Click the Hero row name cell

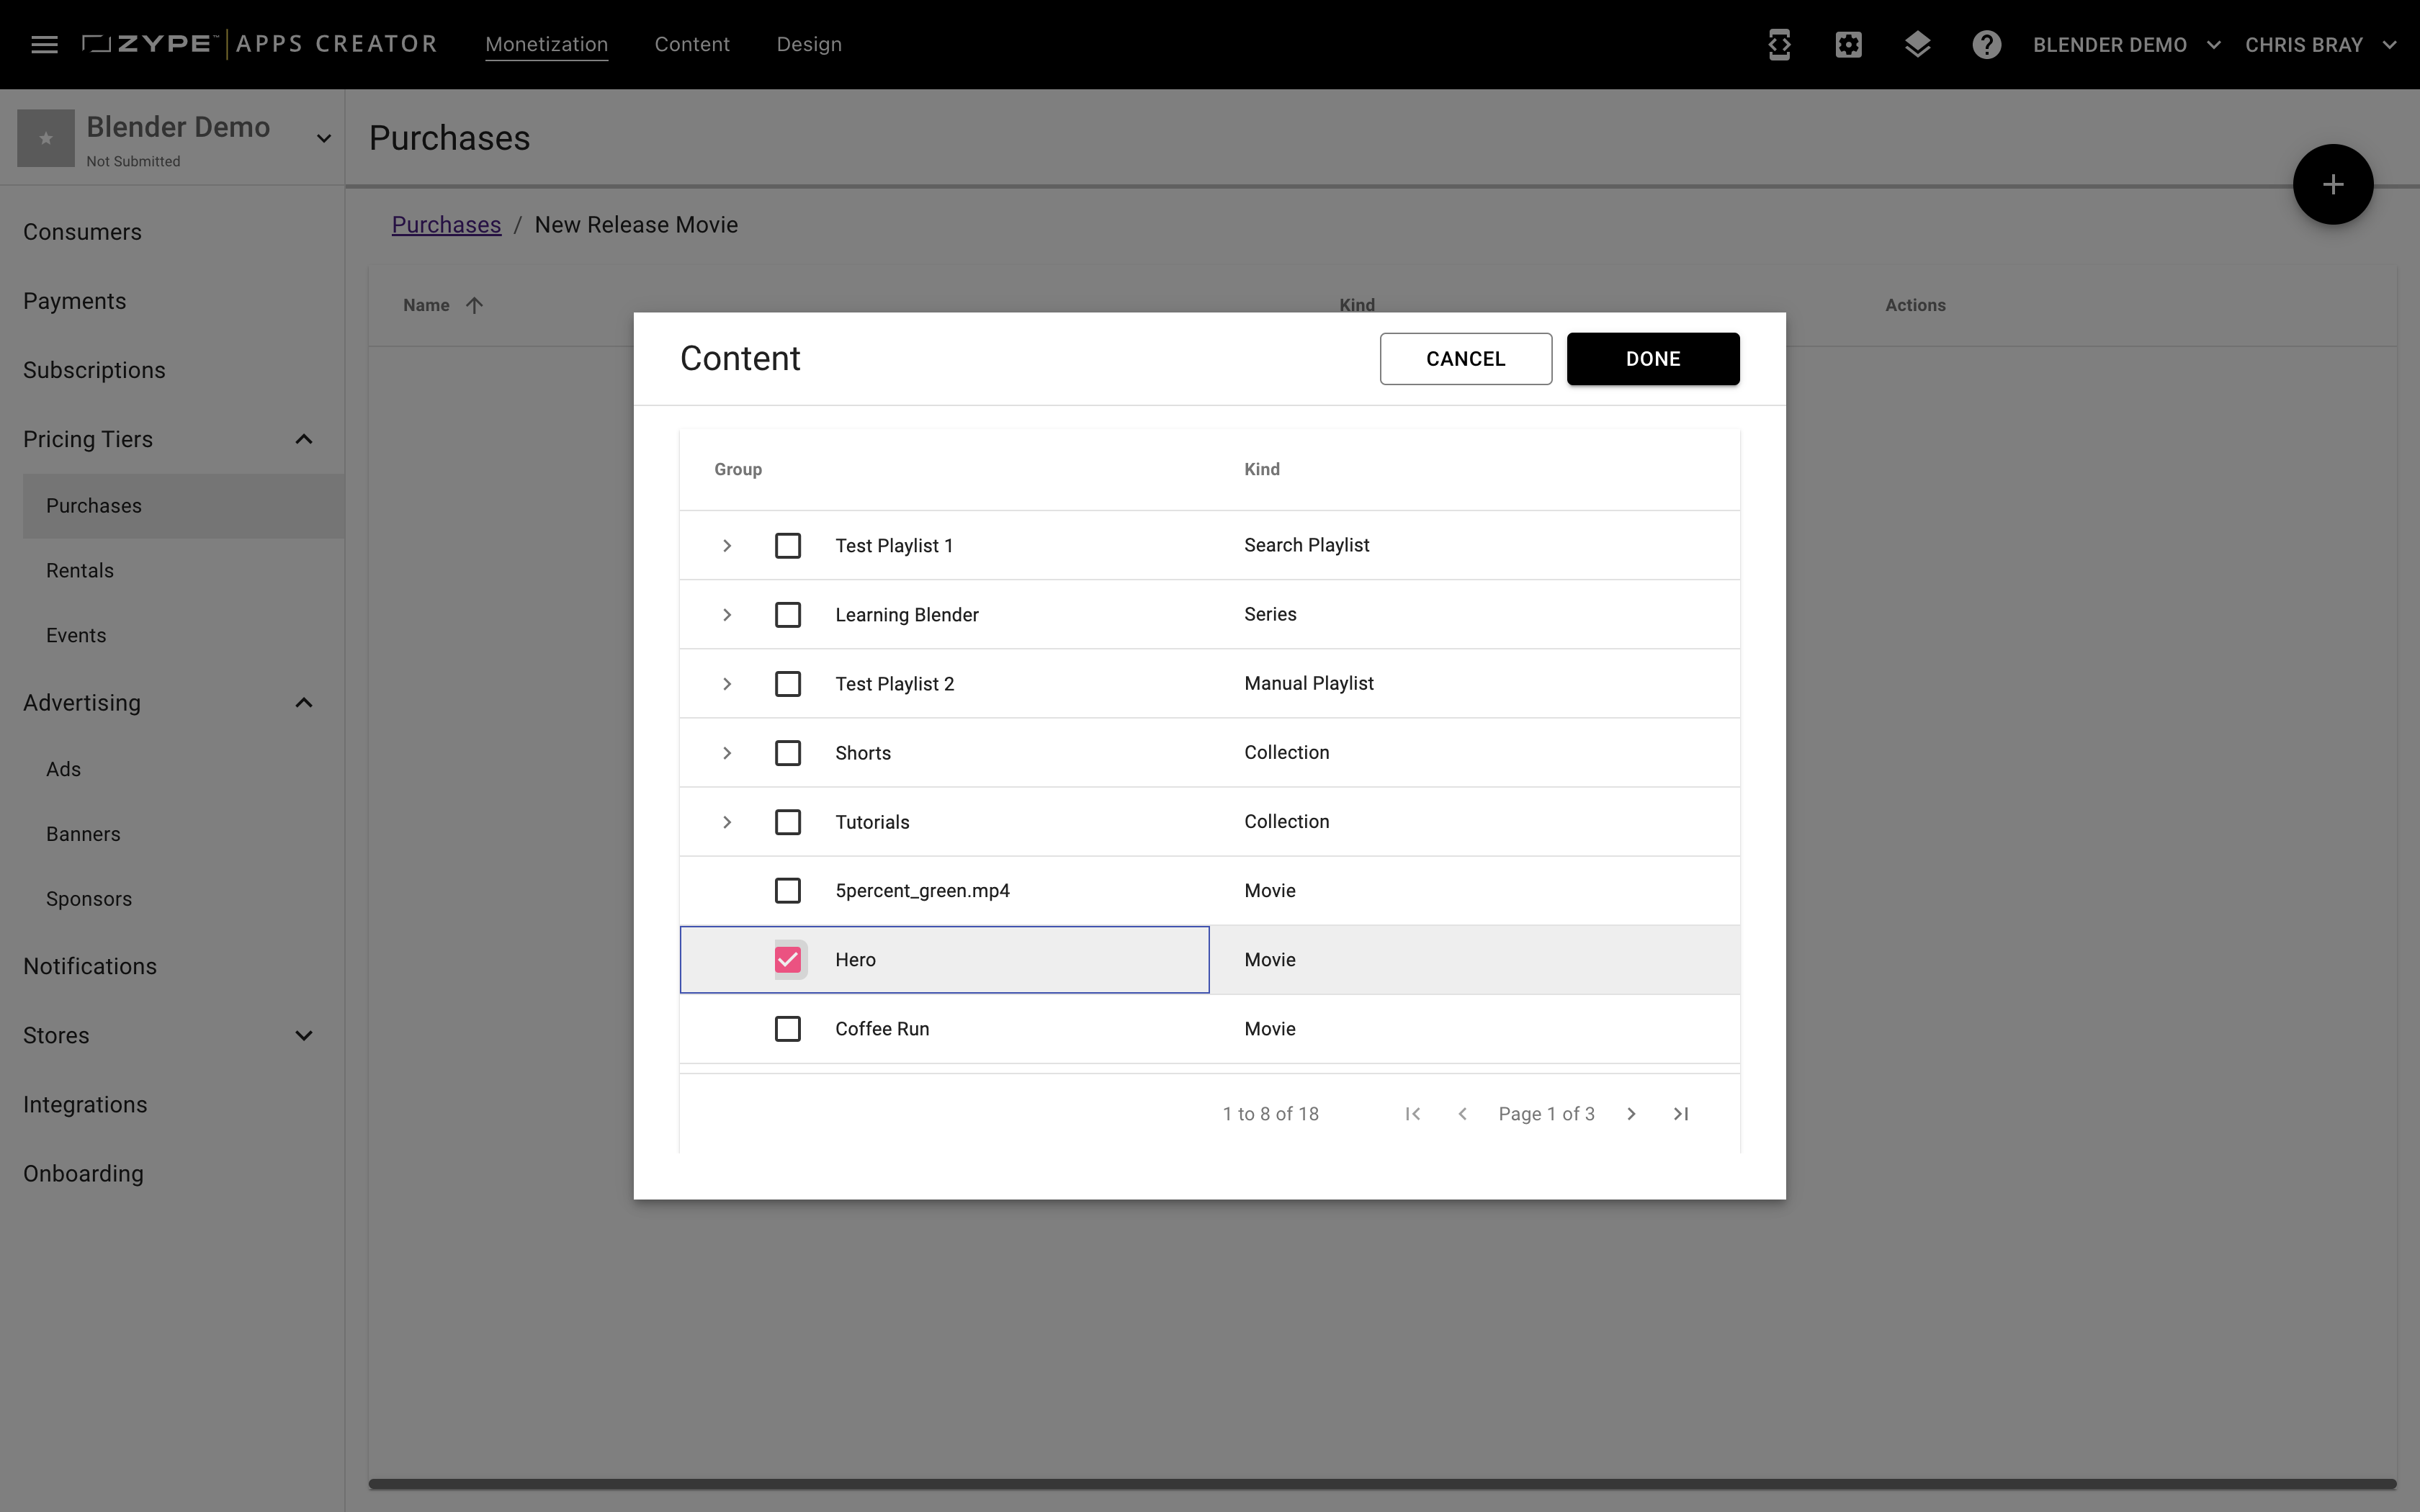pyautogui.click(x=944, y=959)
